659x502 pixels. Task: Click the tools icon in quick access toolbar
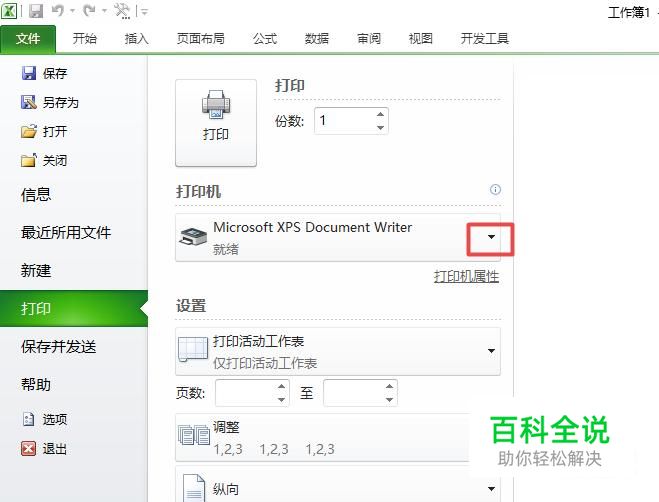[122, 11]
